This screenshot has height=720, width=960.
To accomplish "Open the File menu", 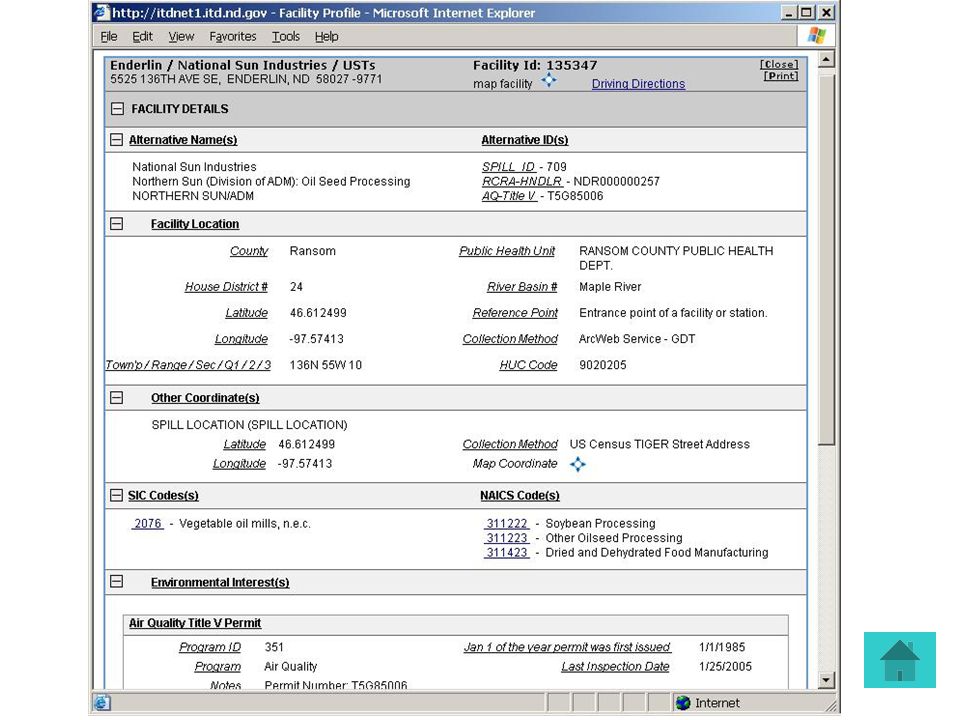I will tap(109, 37).
